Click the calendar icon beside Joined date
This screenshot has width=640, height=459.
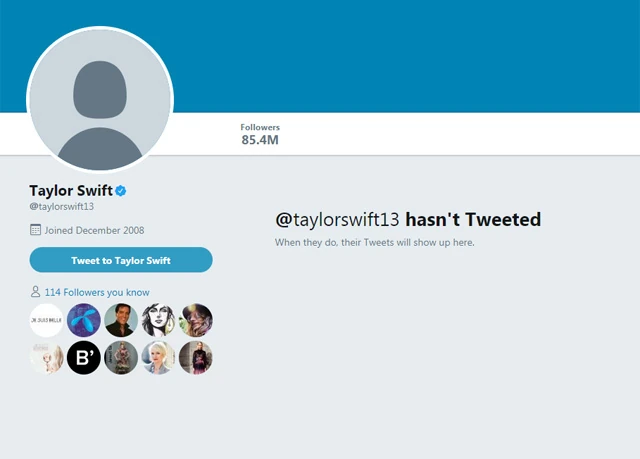pyautogui.click(x=36, y=230)
